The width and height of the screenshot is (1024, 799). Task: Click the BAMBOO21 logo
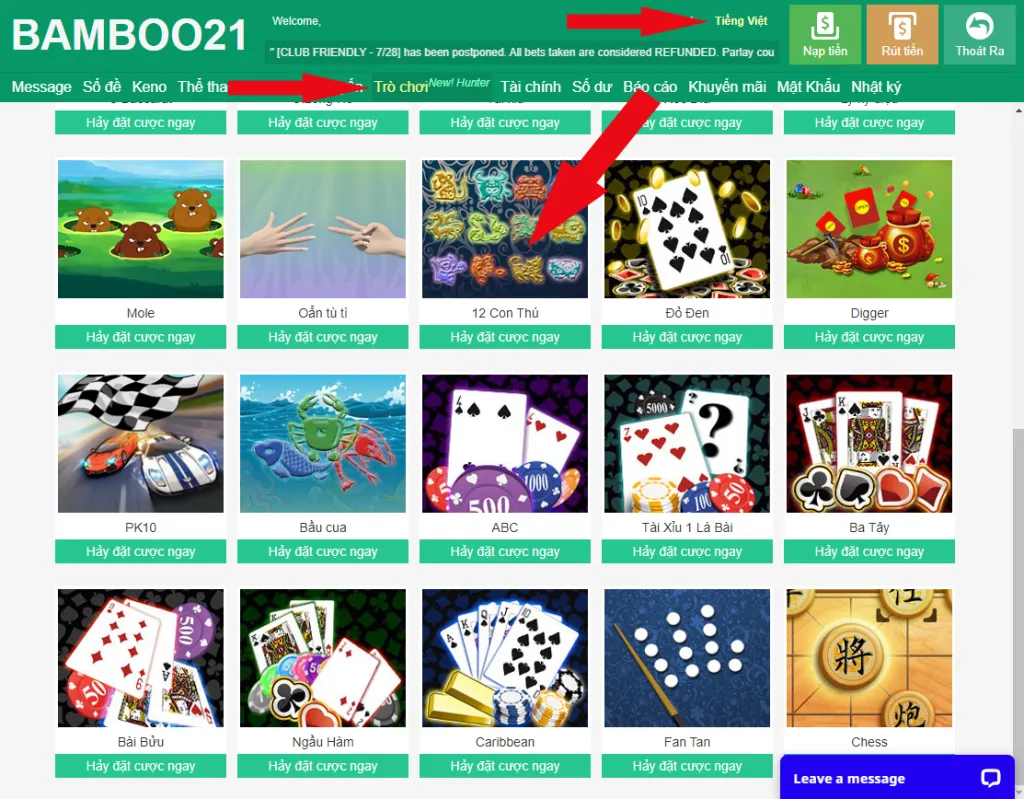tap(129, 35)
